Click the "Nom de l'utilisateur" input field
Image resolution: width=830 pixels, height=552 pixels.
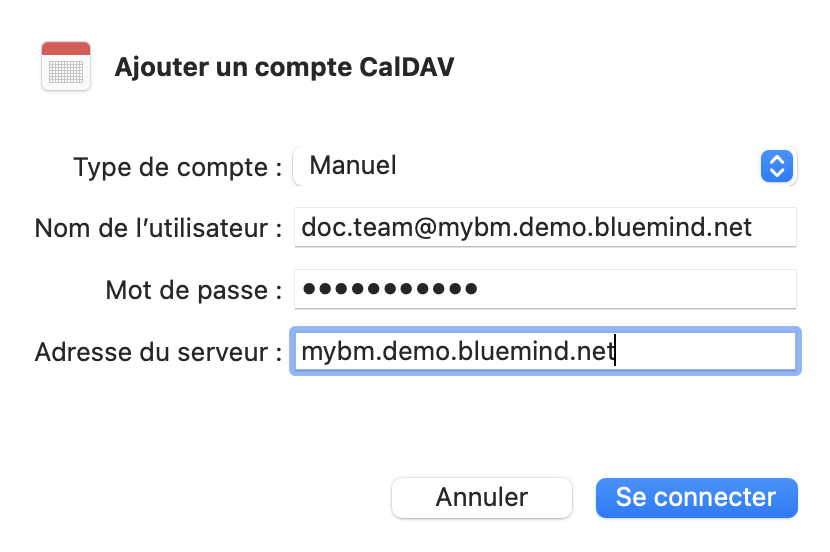[x=545, y=227]
